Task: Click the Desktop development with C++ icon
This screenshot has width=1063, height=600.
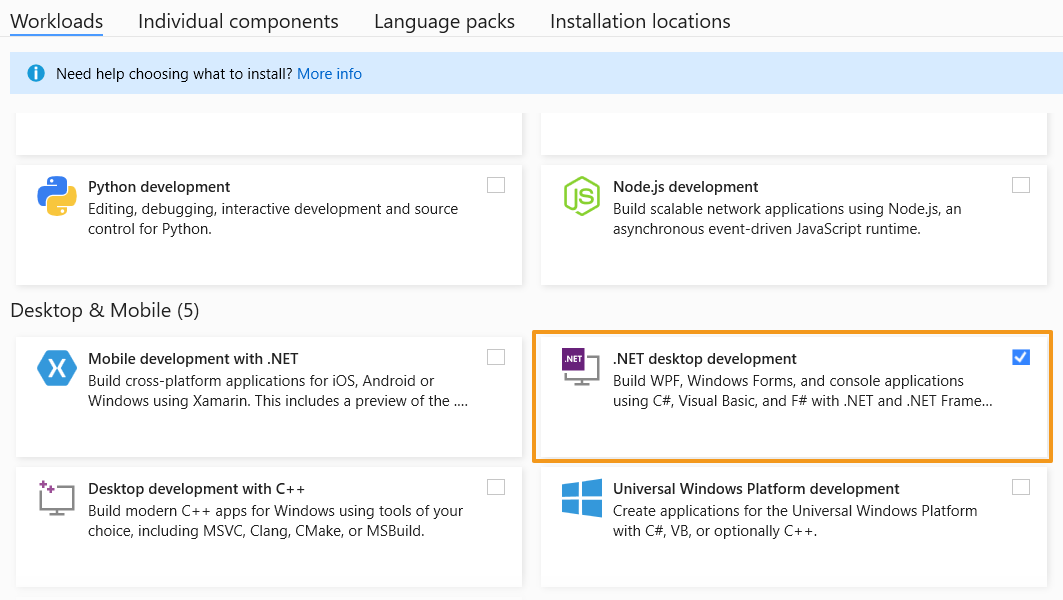Action: [56, 498]
